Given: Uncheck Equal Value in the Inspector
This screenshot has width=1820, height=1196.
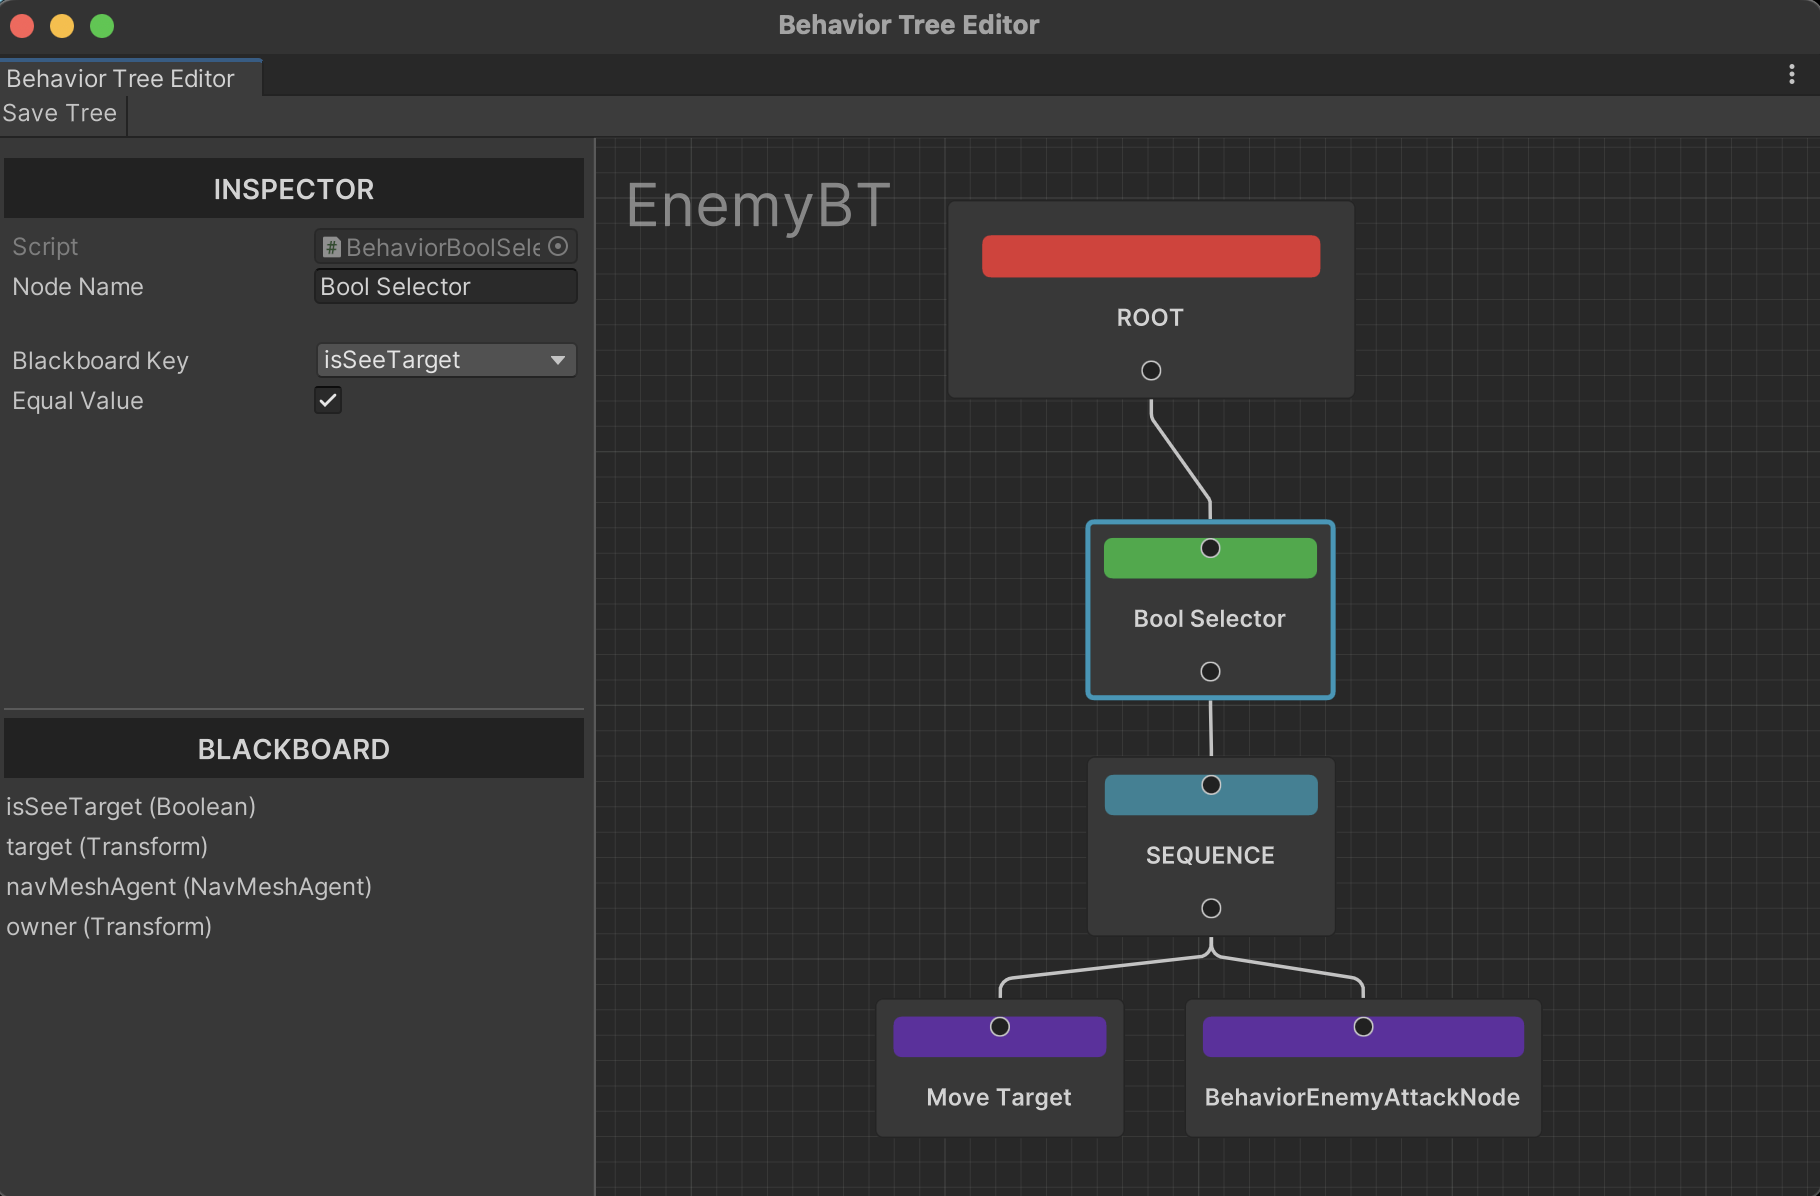Looking at the screenshot, I should (327, 400).
